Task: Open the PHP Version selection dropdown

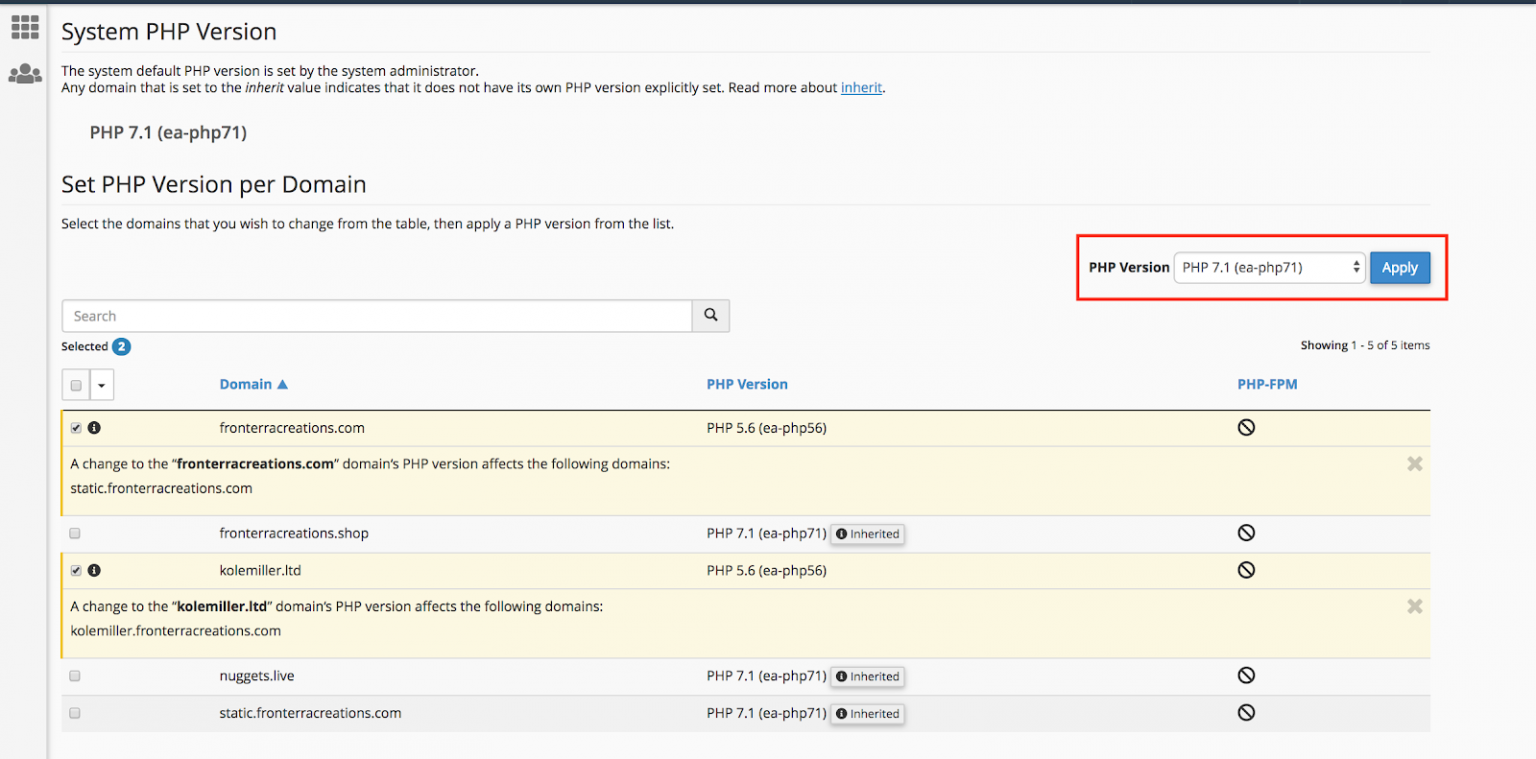Action: (1268, 267)
